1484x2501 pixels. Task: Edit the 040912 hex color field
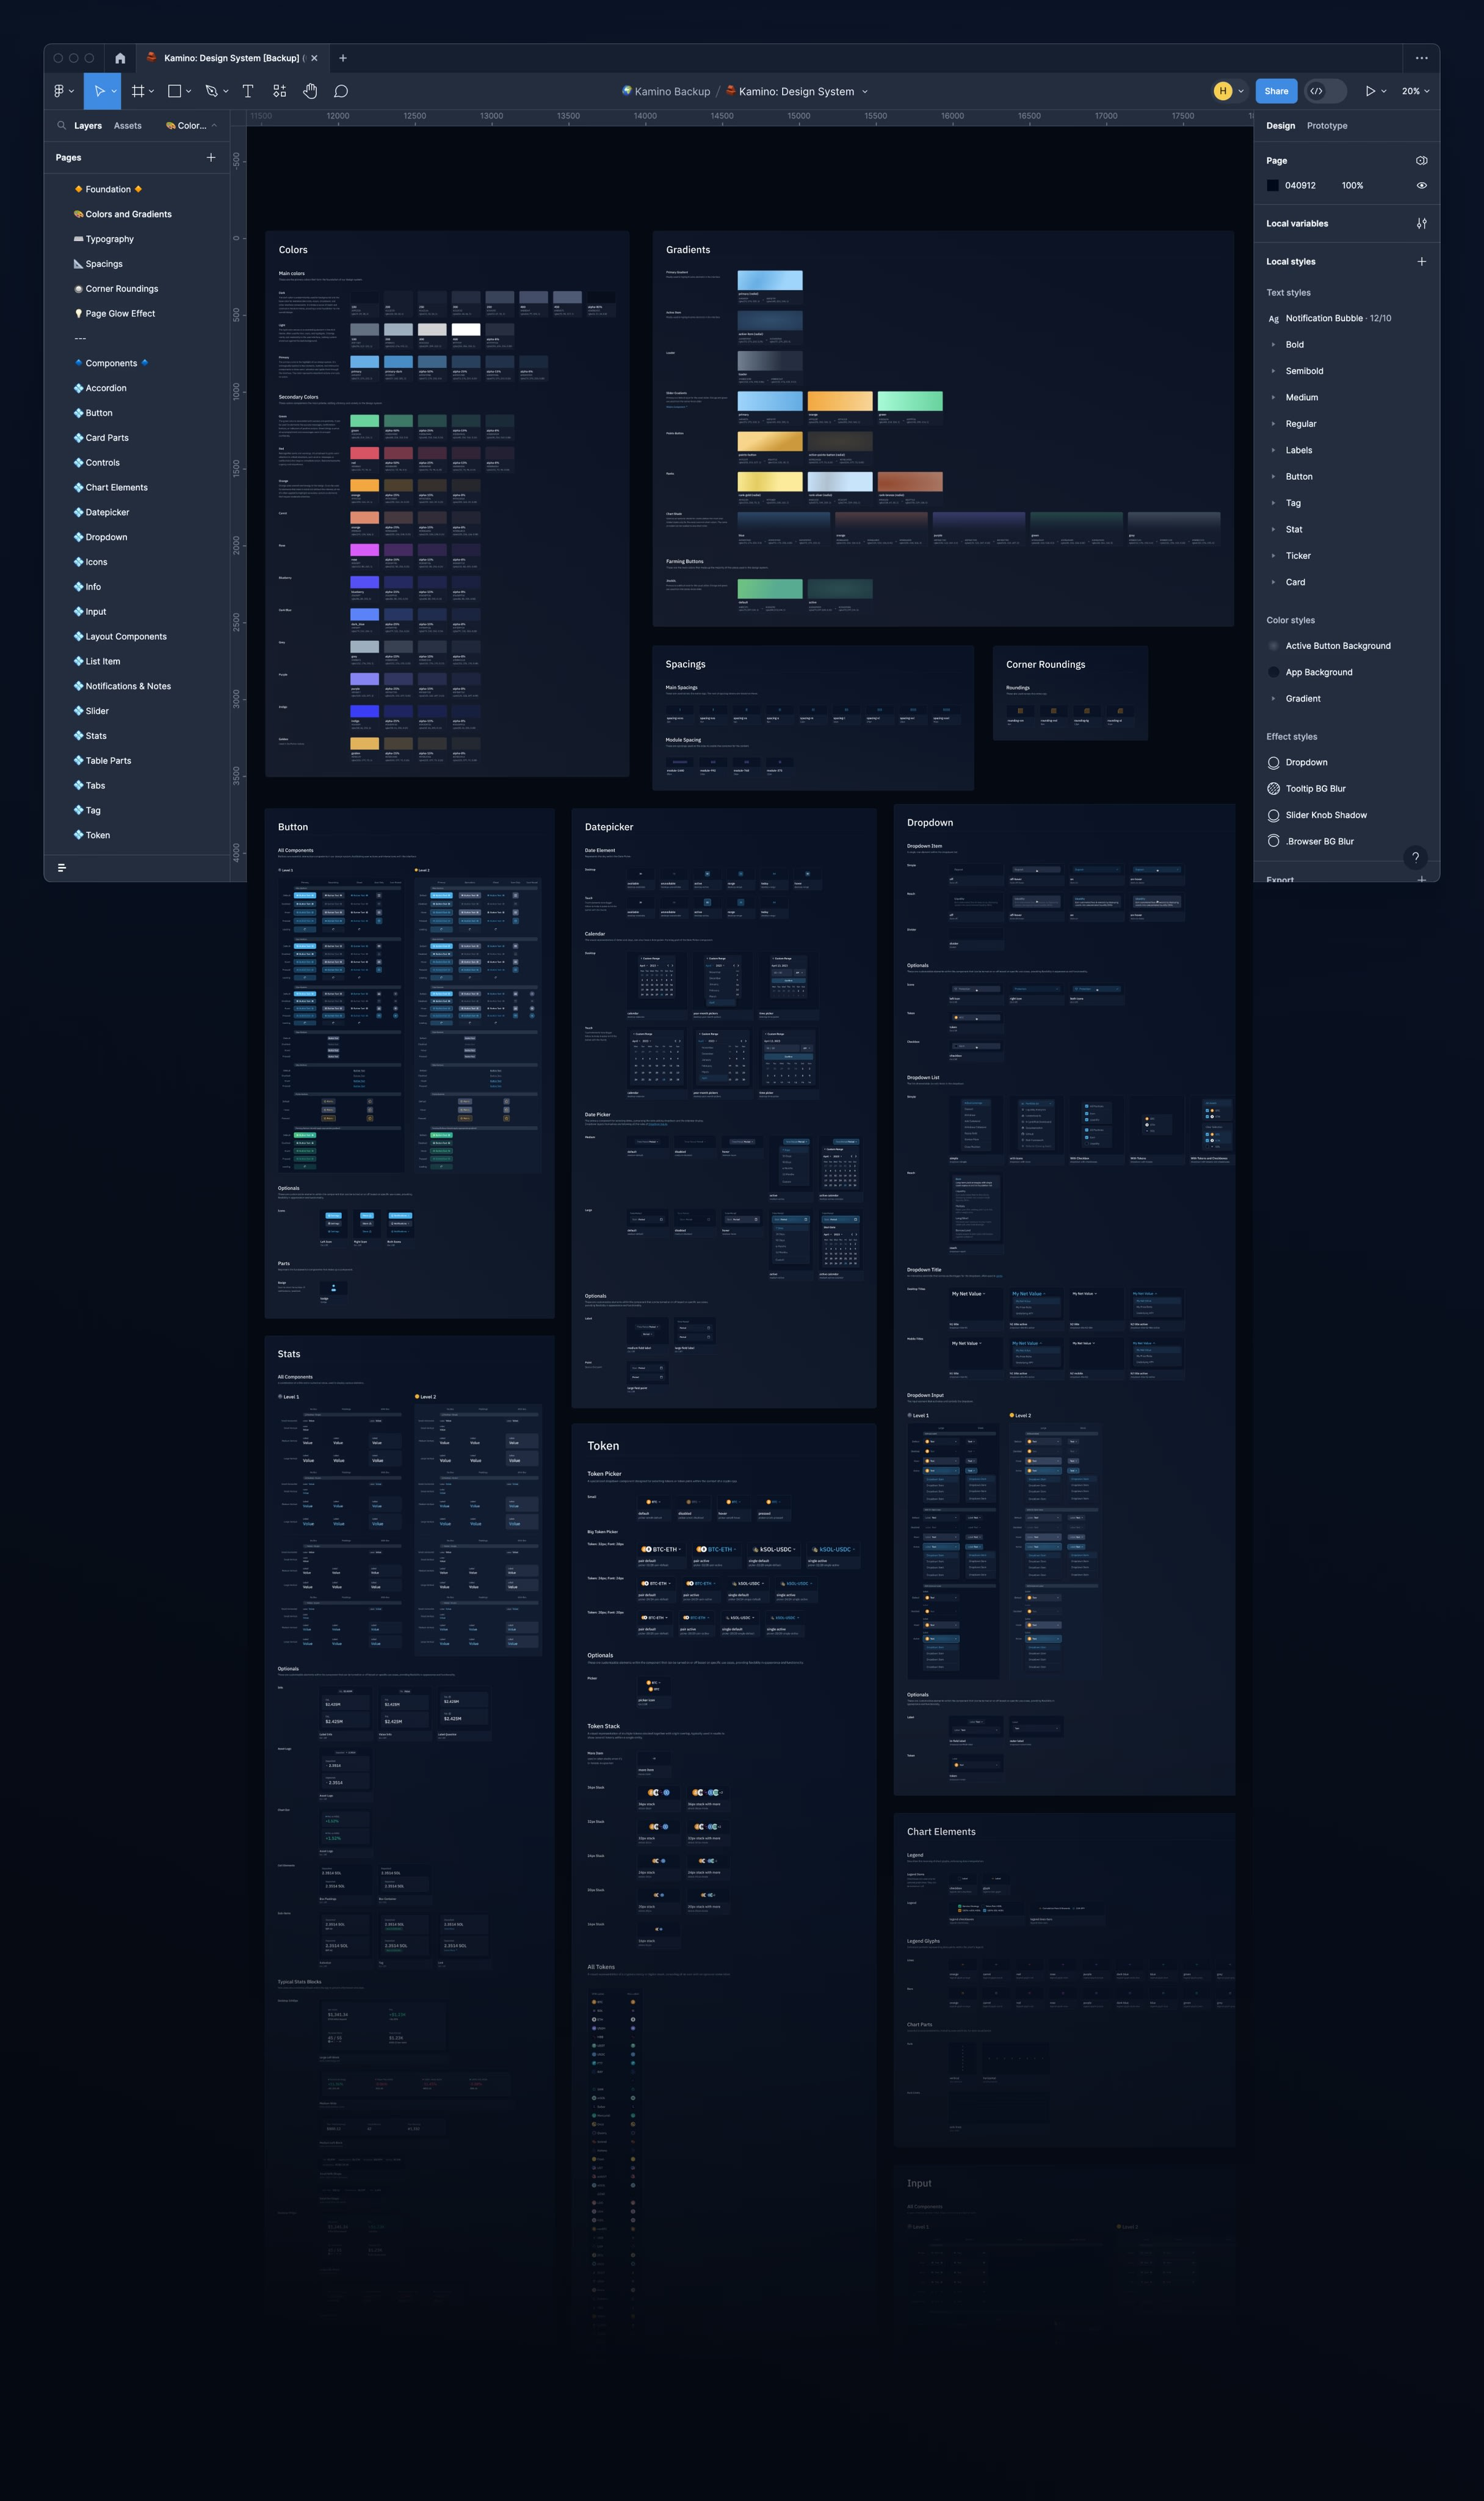point(1300,185)
